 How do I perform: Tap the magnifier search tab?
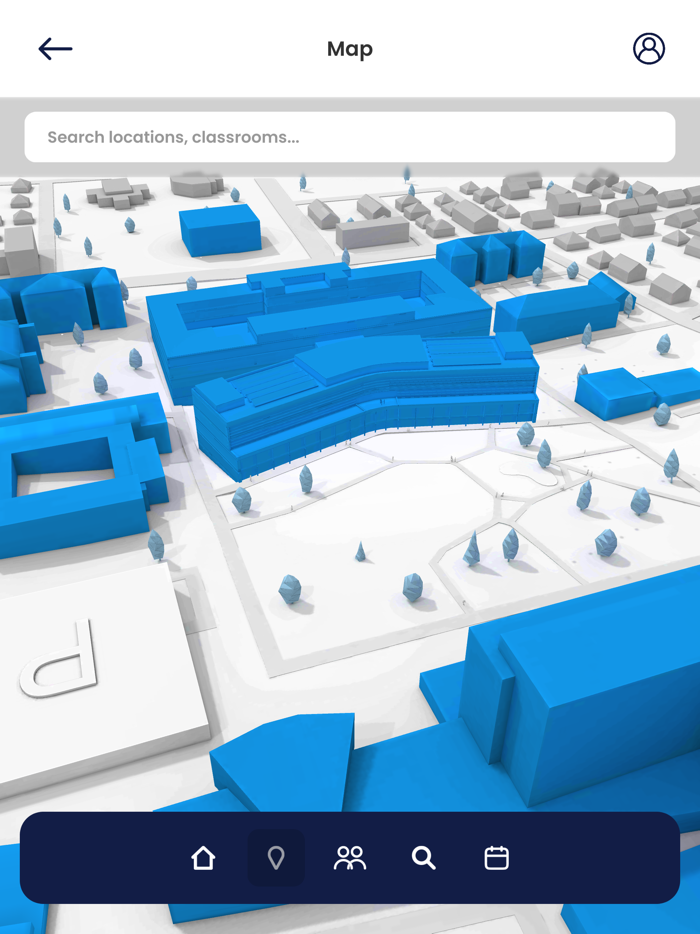(x=424, y=858)
